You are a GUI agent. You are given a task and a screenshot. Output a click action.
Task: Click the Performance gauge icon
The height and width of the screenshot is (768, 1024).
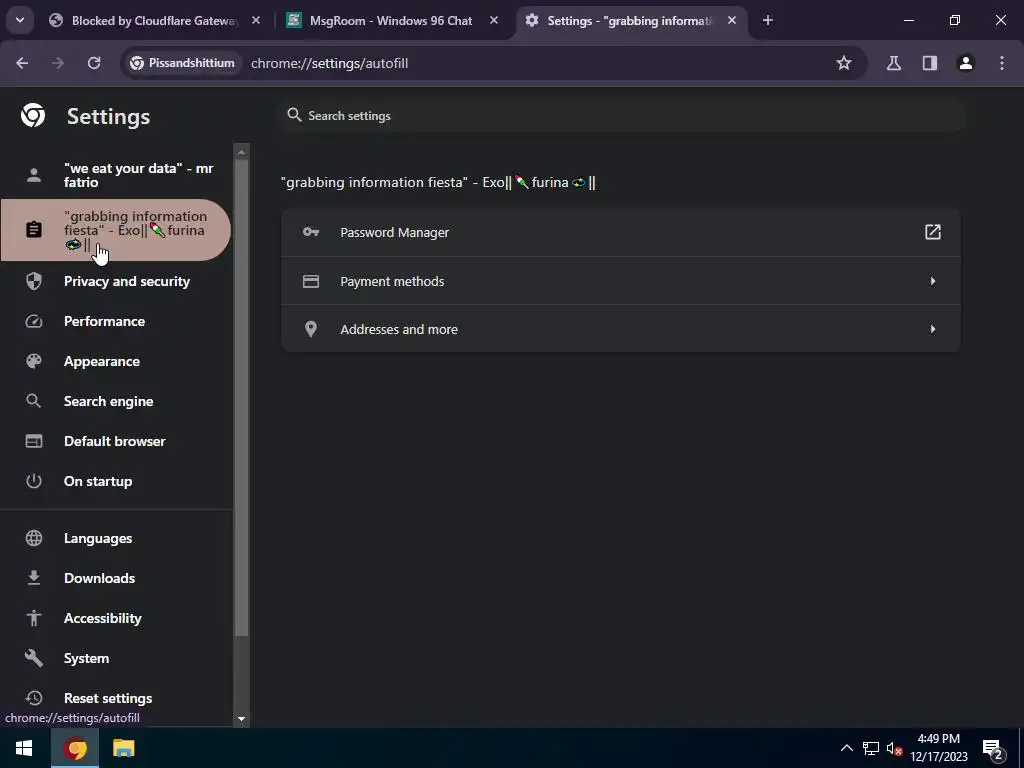pyautogui.click(x=34, y=321)
